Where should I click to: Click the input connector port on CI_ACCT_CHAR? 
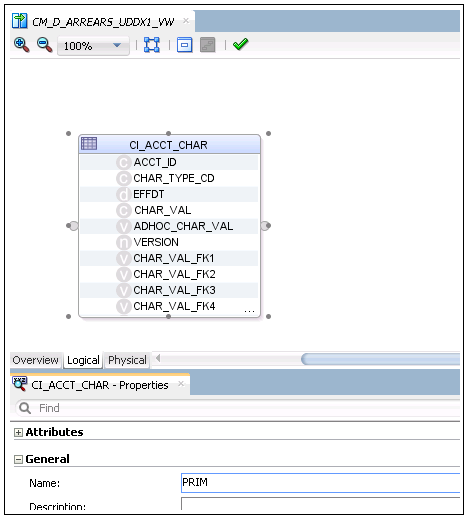tap(73, 226)
